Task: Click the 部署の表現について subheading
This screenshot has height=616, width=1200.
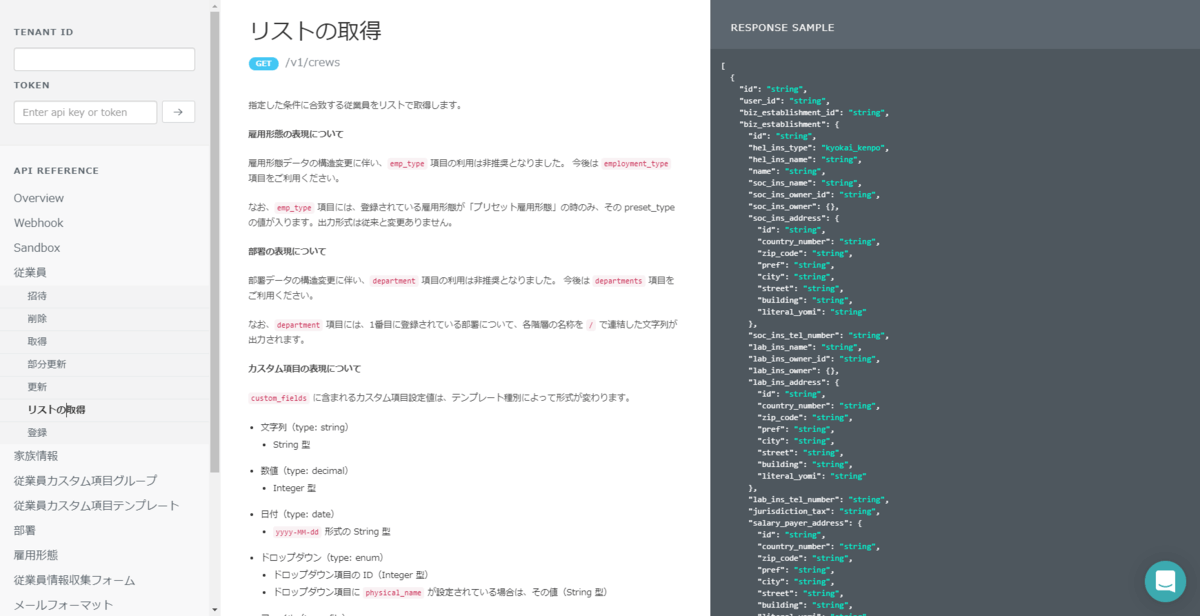Action: click(x=287, y=251)
